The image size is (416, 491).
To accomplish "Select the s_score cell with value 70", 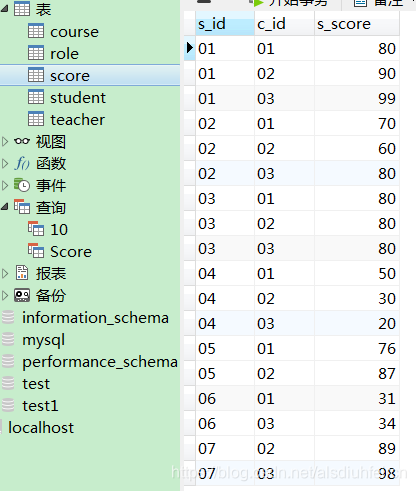I will tap(357, 123).
